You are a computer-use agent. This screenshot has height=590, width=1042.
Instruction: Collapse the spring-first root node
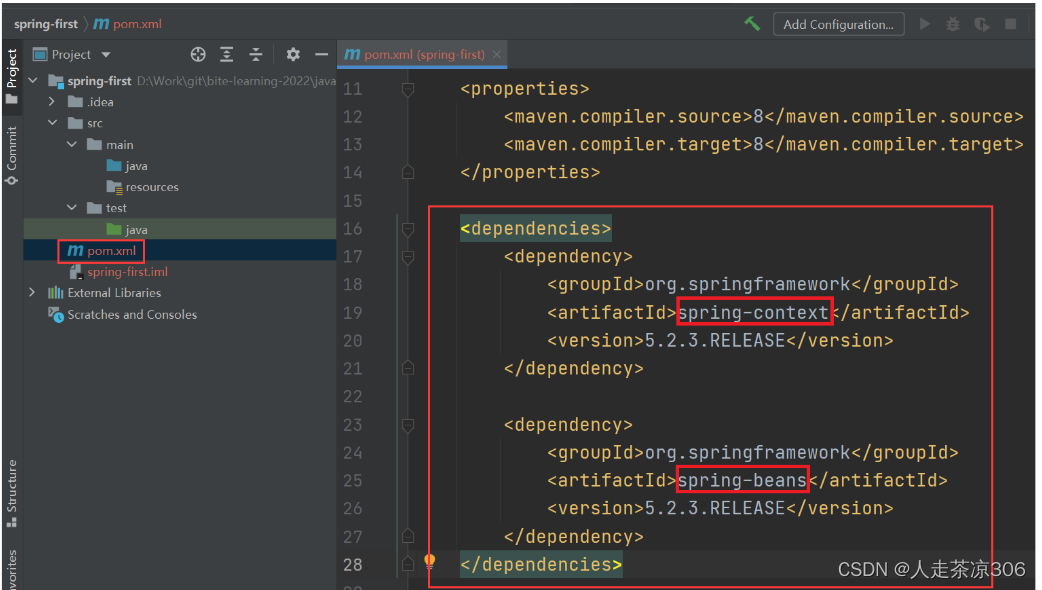pos(33,80)
